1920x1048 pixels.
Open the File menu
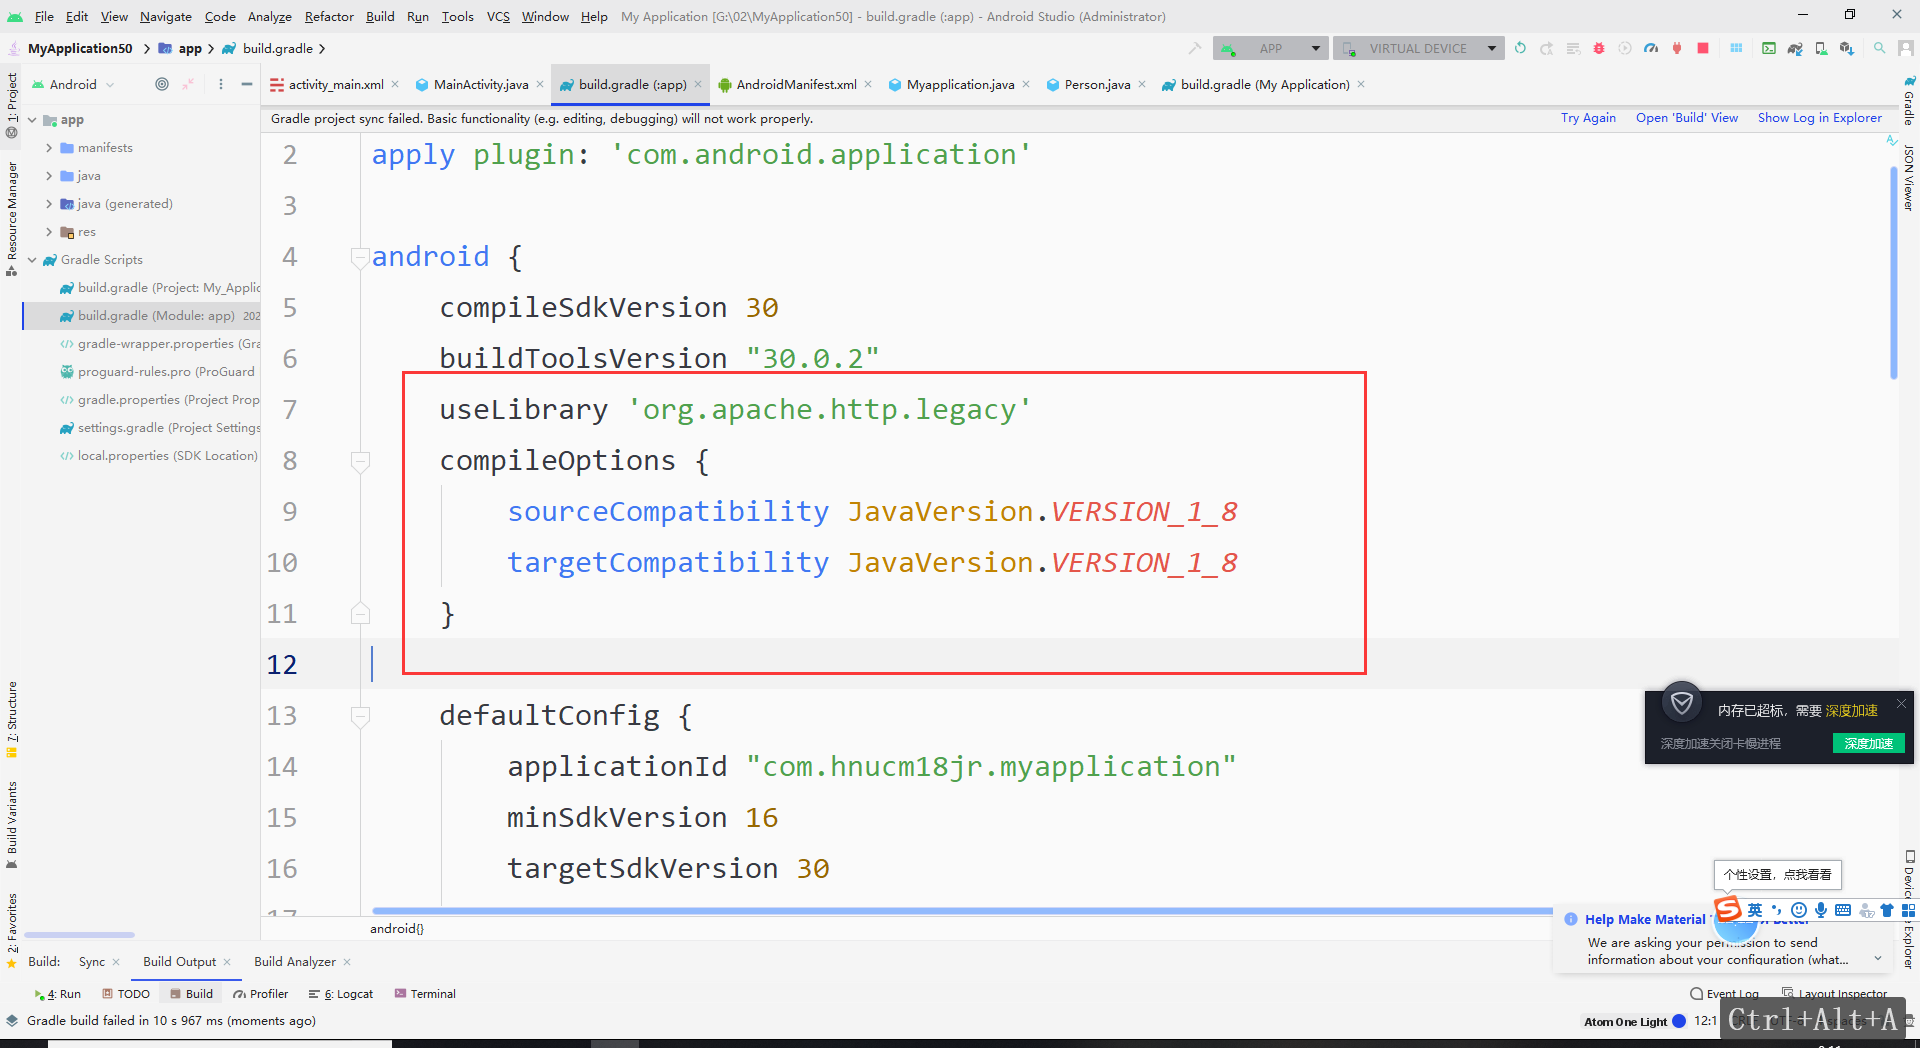tap(44, 16)
